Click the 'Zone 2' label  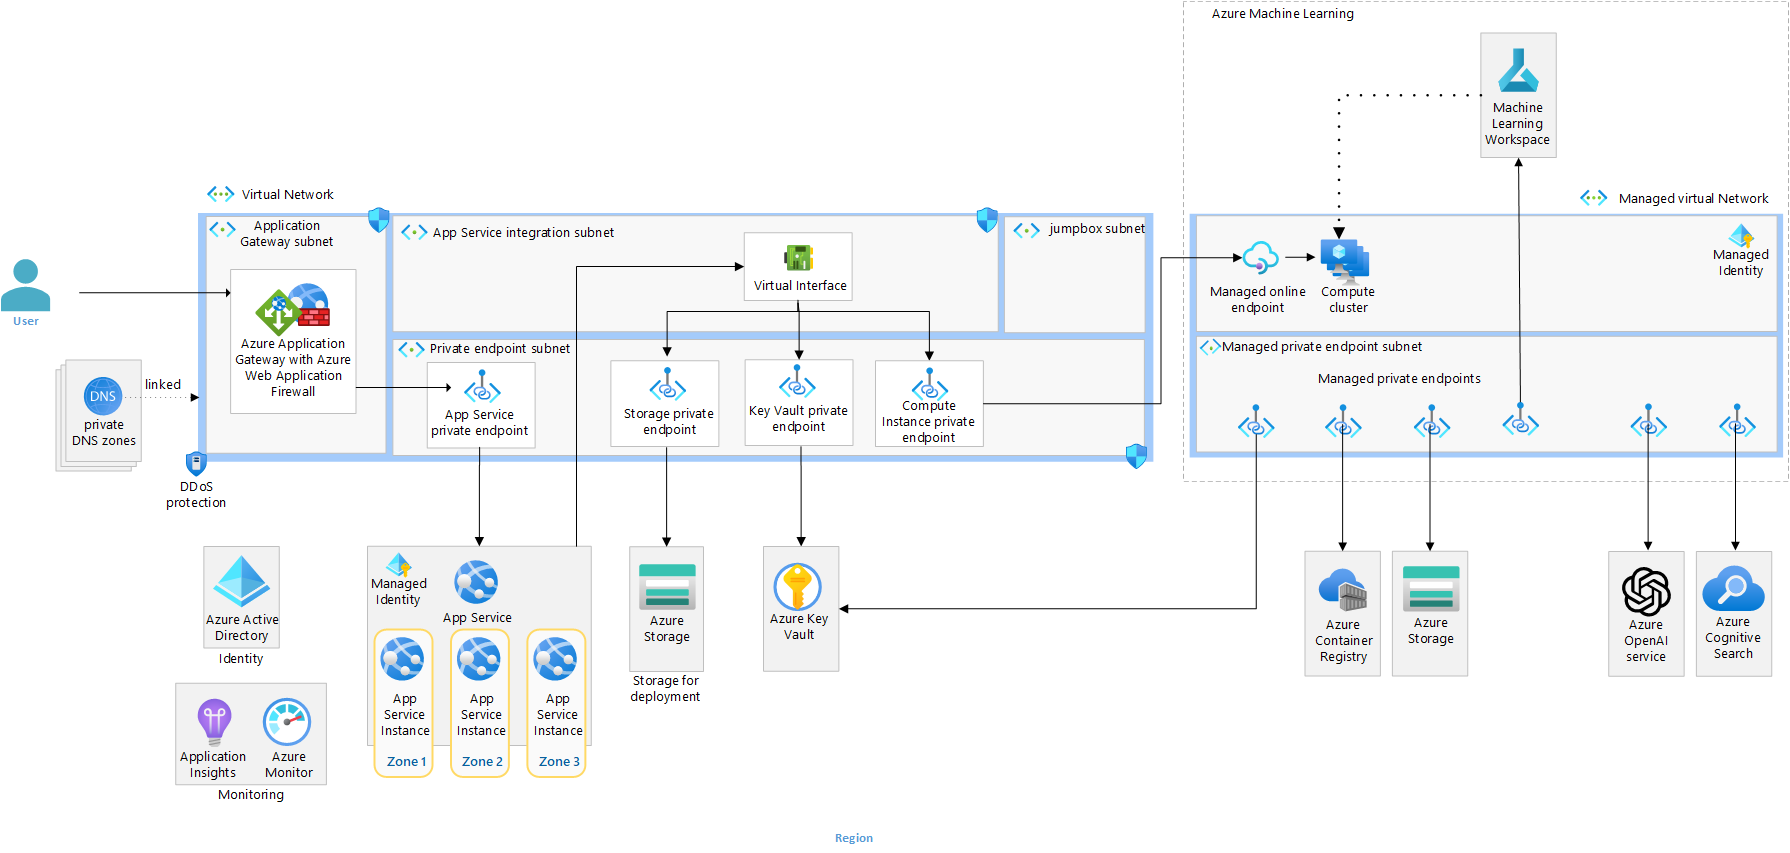[482, 762]
